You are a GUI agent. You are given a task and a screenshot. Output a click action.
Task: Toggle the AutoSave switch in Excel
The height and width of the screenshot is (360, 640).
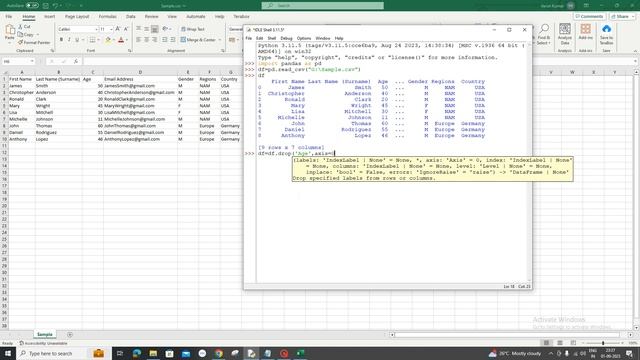(32, 6)
